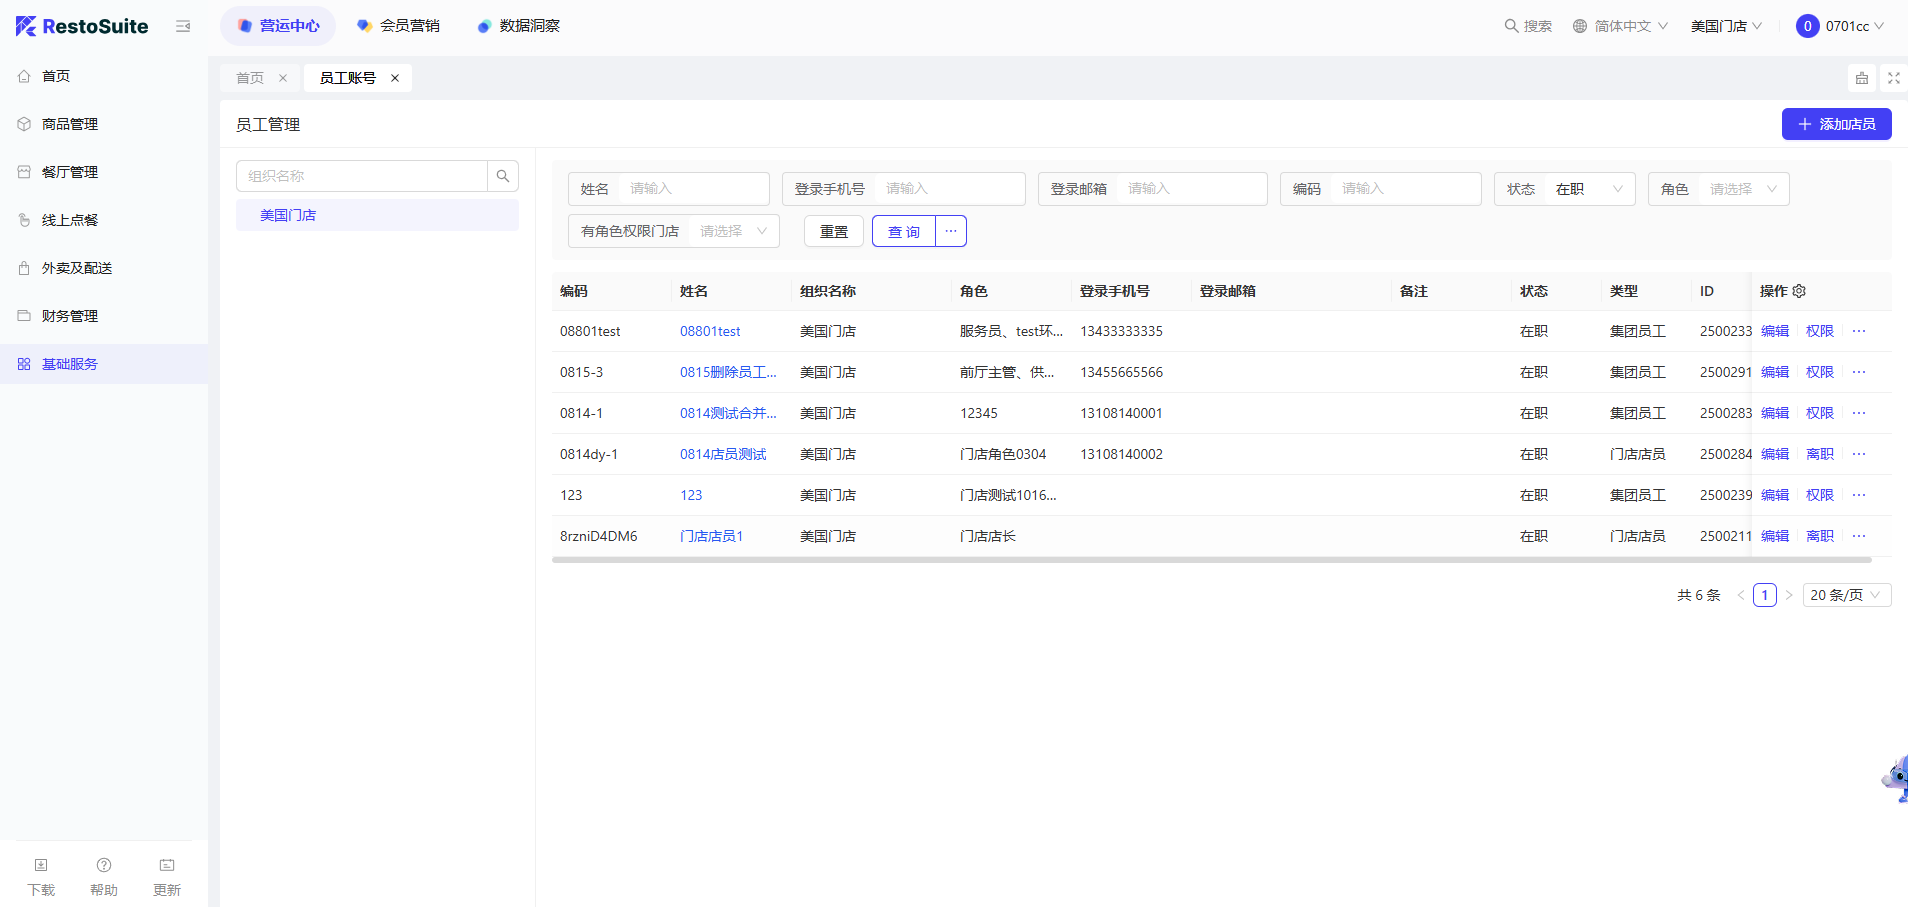Expand the 简体中文 language selector
Image resolution: width=1908 pixels, height=907 pixels.
click(1620, 26)
